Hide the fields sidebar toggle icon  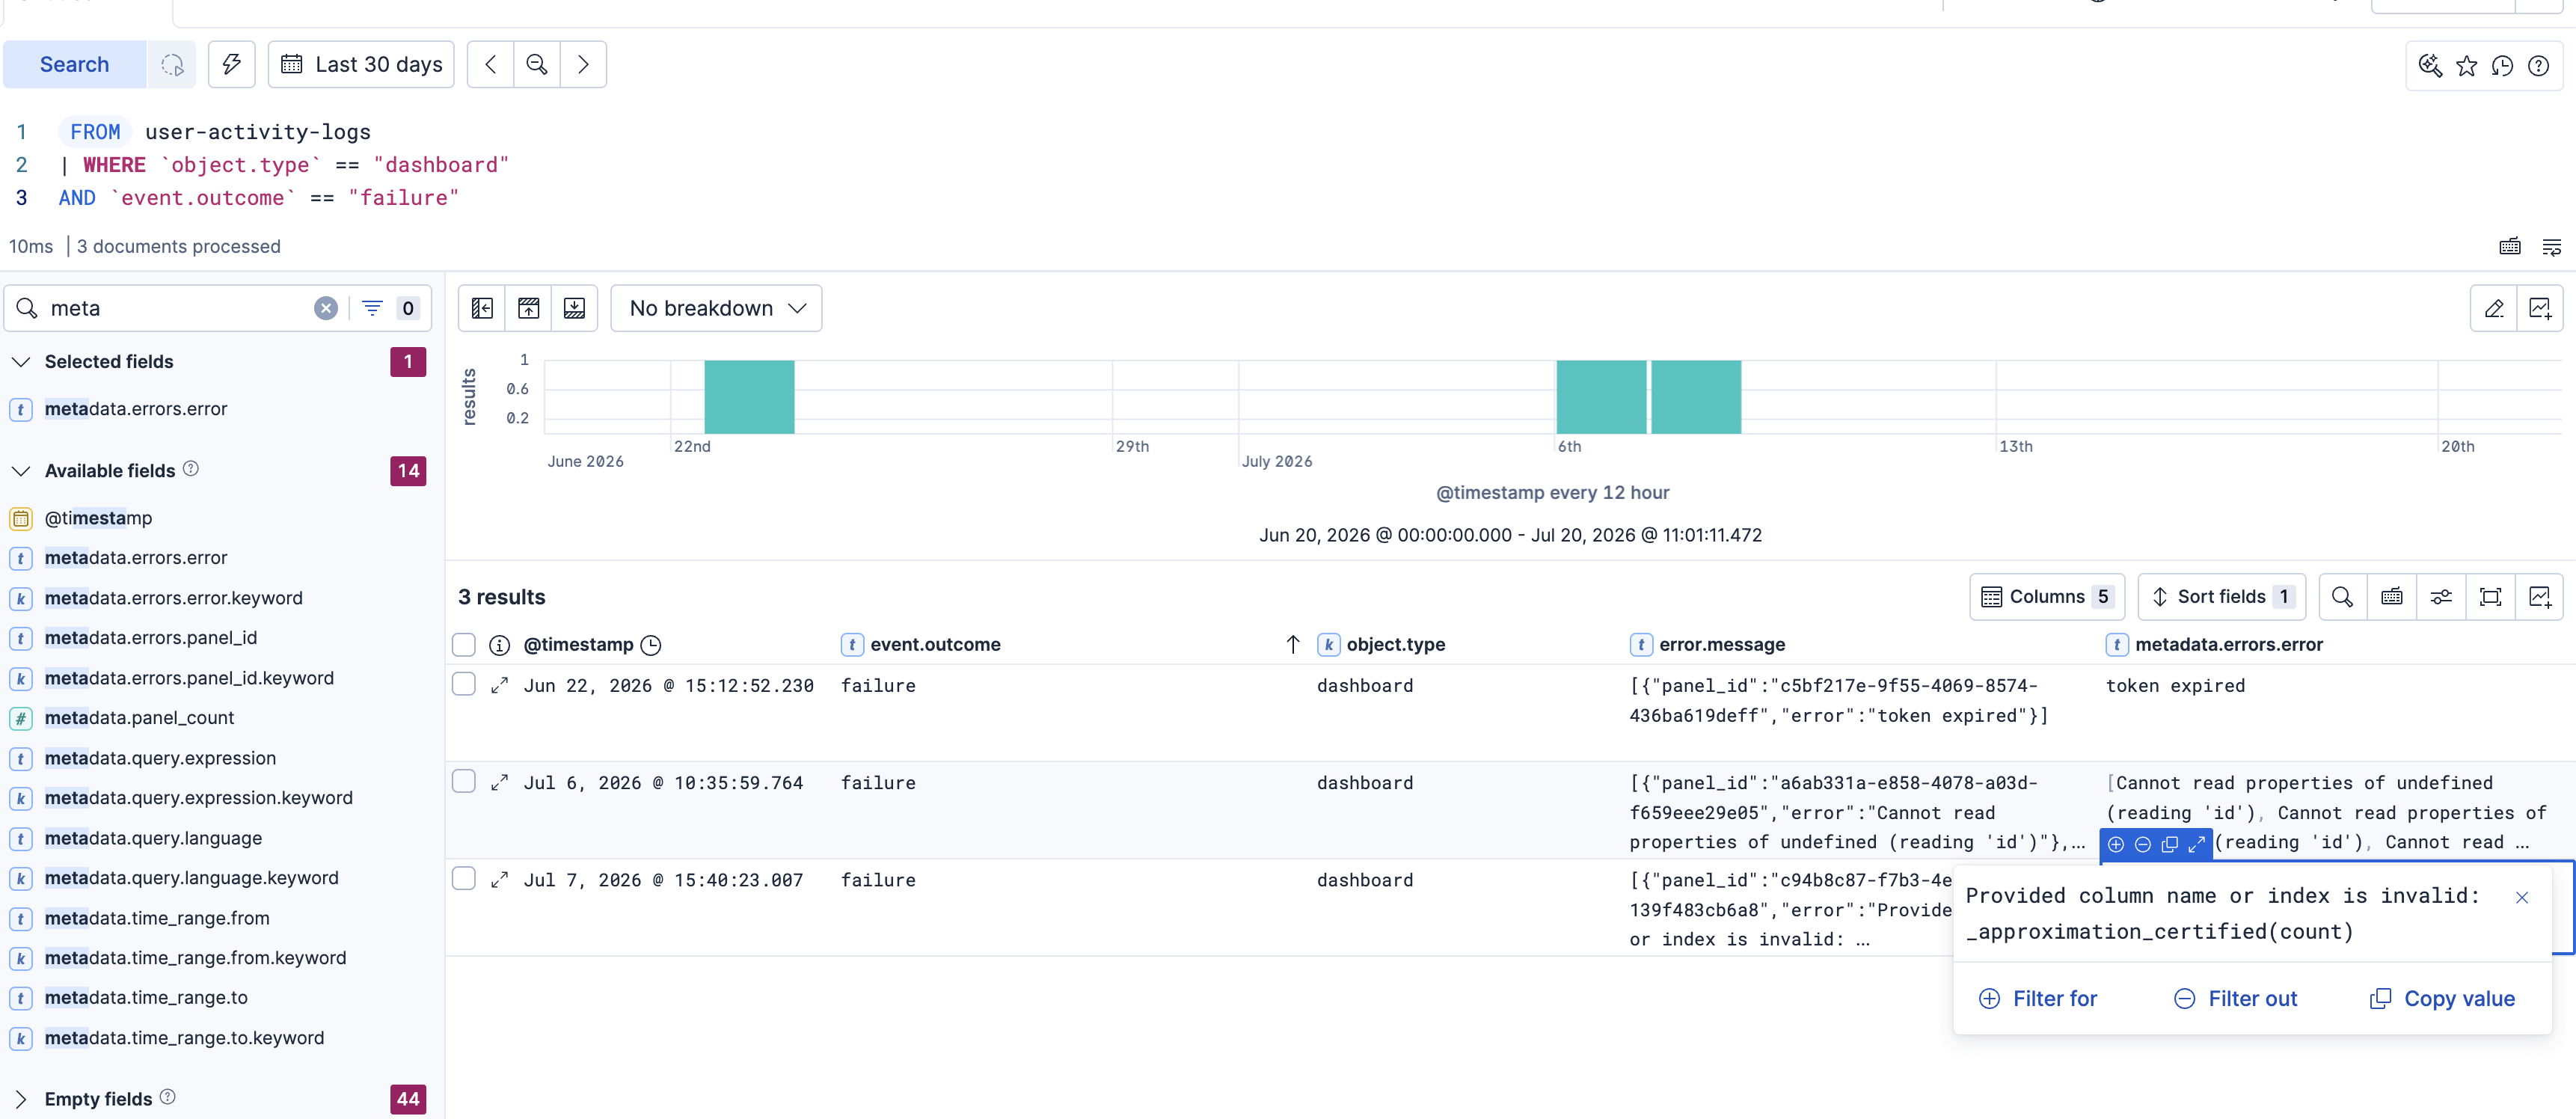coord(482,308)
